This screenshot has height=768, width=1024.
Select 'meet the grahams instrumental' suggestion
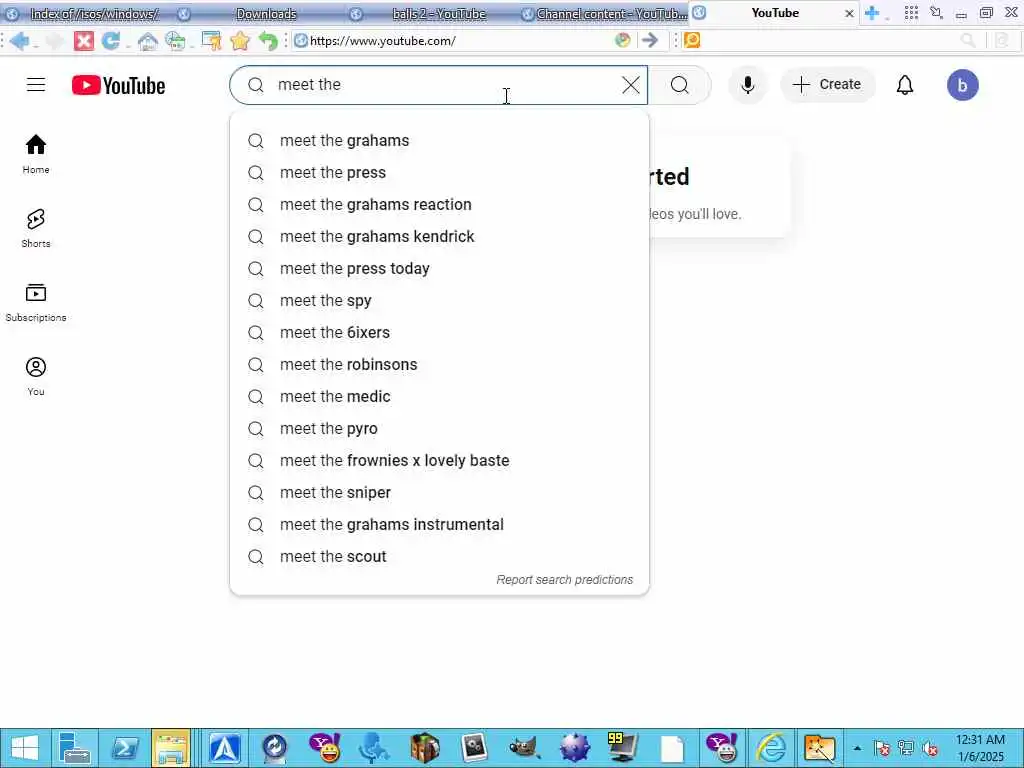[440, 524]
